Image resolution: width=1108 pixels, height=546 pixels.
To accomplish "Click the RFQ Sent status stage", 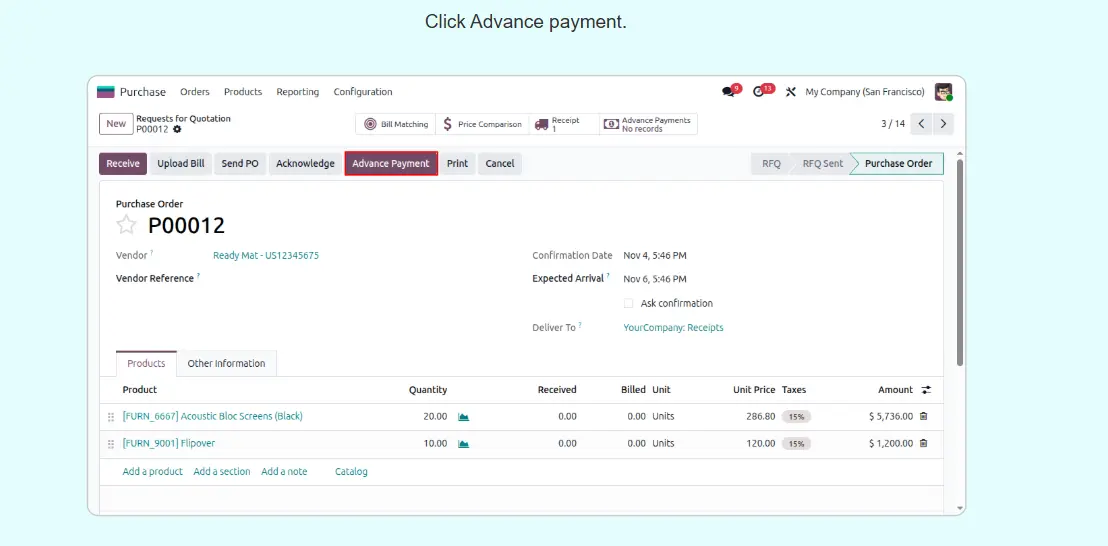I will tap(822, 164).
